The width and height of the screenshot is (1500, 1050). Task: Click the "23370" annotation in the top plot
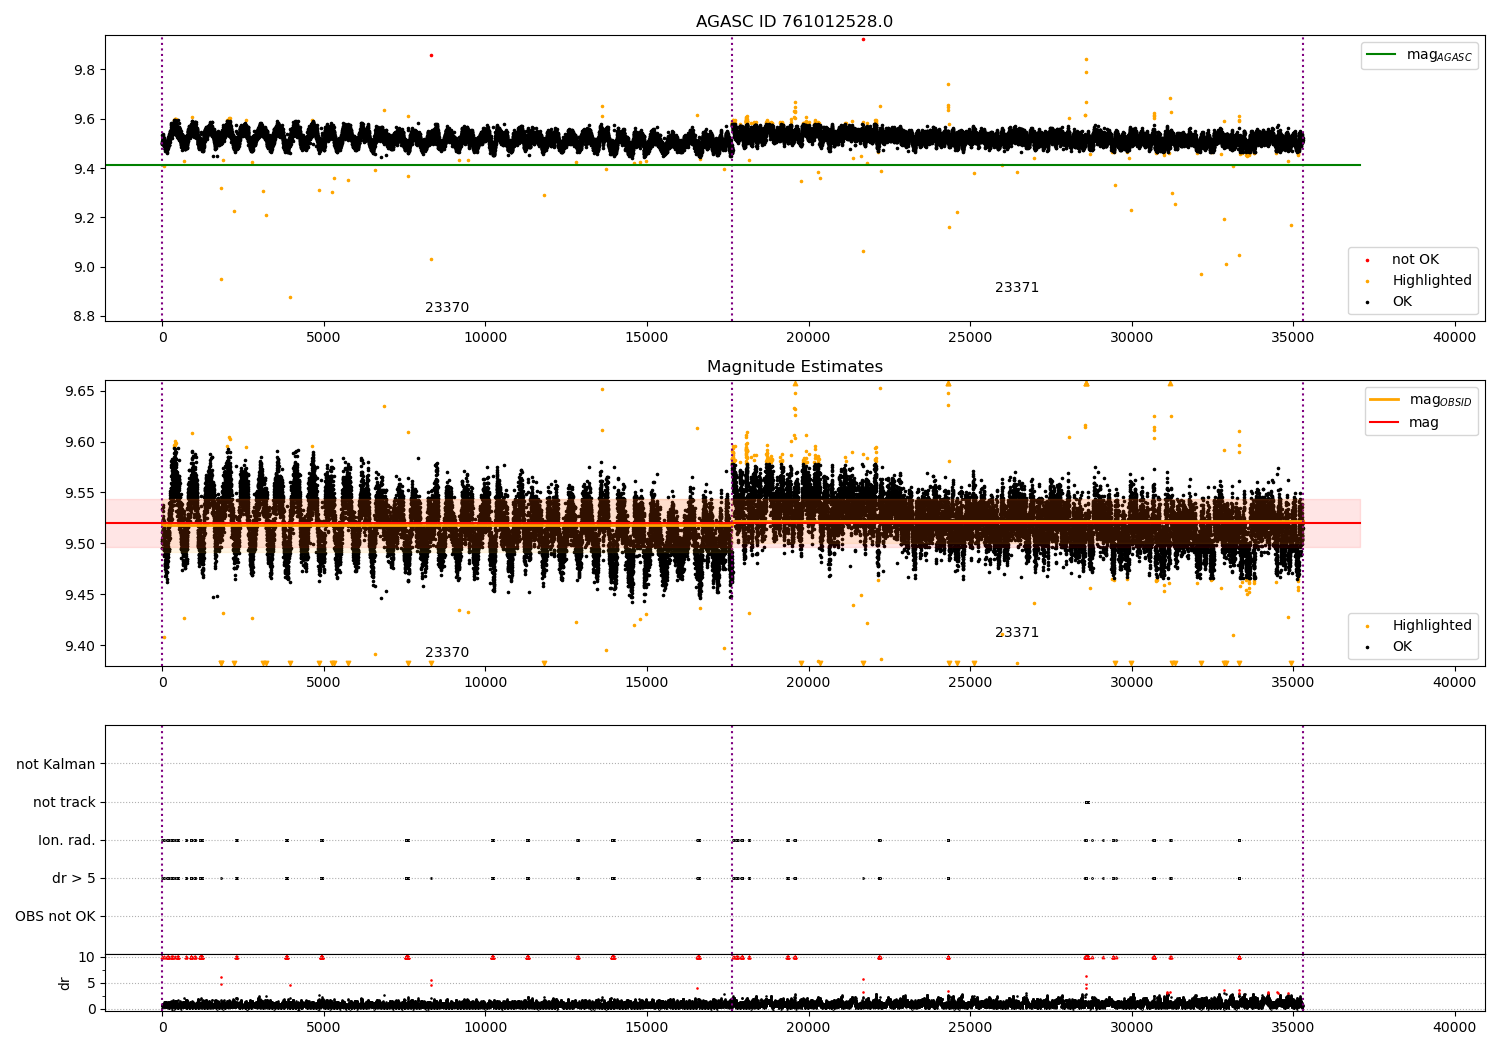click(447, 308)
